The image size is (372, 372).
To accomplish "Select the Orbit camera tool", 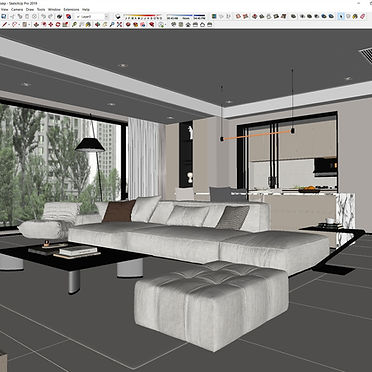I will [x=97, y=24].
